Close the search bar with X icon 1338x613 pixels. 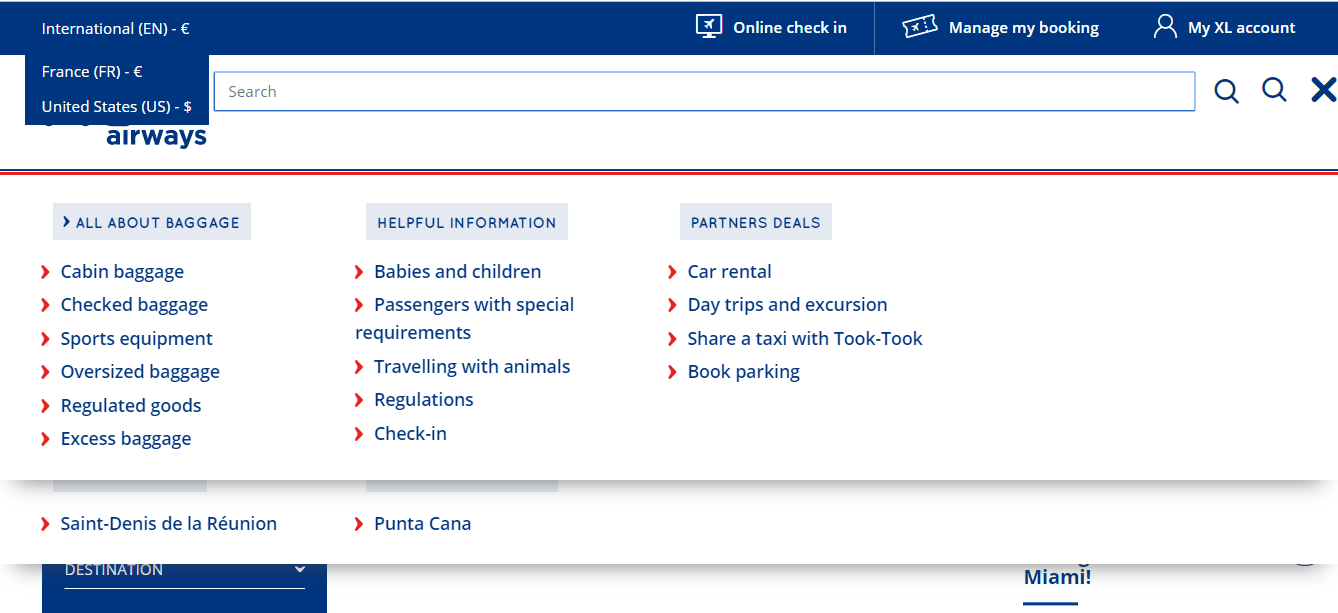tap(1323, 90)
